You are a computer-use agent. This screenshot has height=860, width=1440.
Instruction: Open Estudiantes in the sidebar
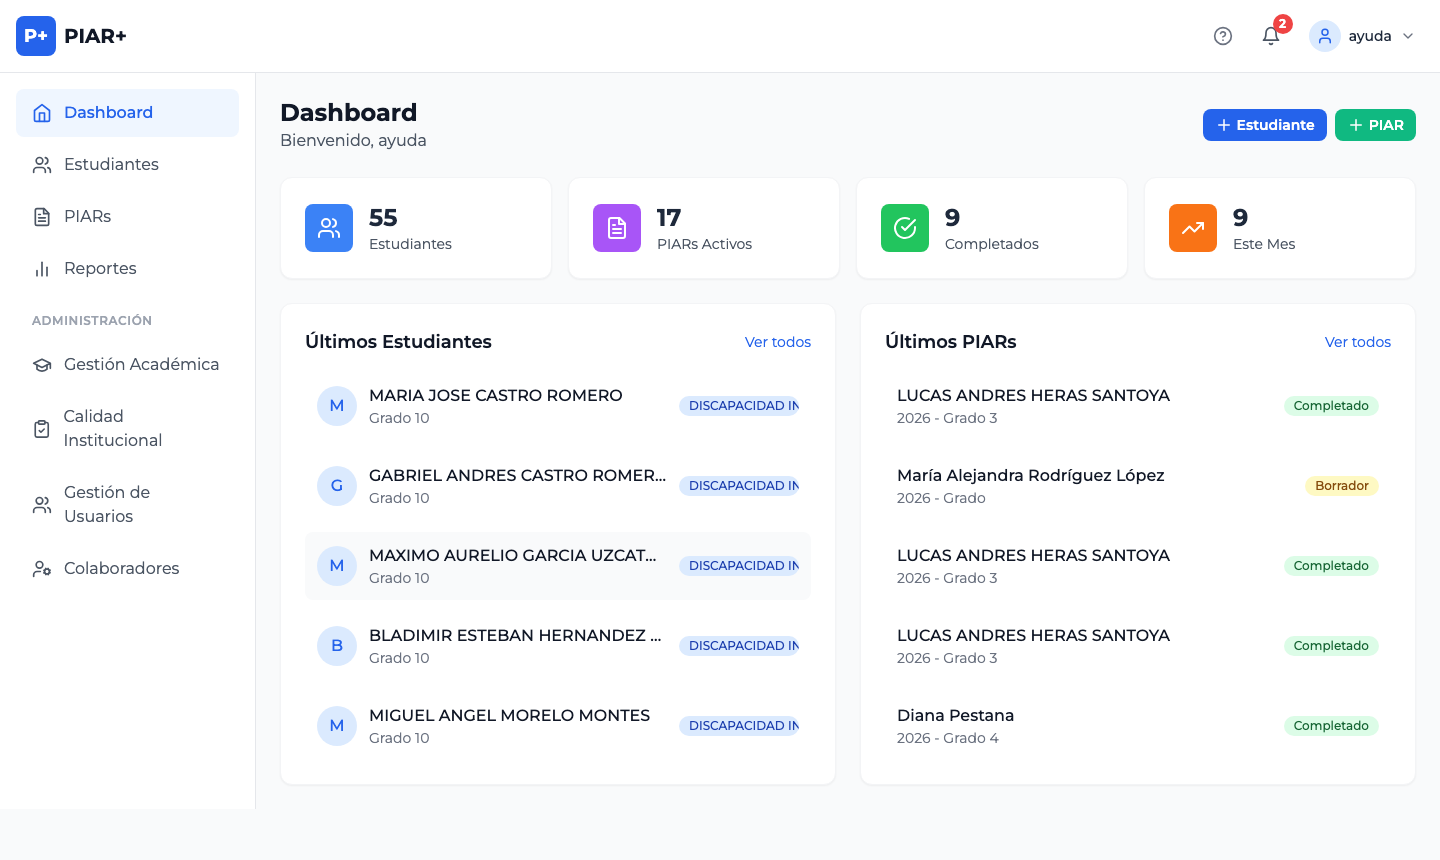click(x=111, y=164)
